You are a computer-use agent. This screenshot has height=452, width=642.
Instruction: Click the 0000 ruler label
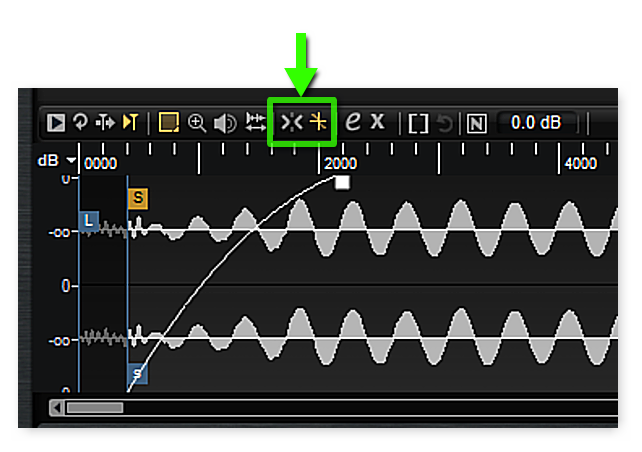(x=101, y=164)
